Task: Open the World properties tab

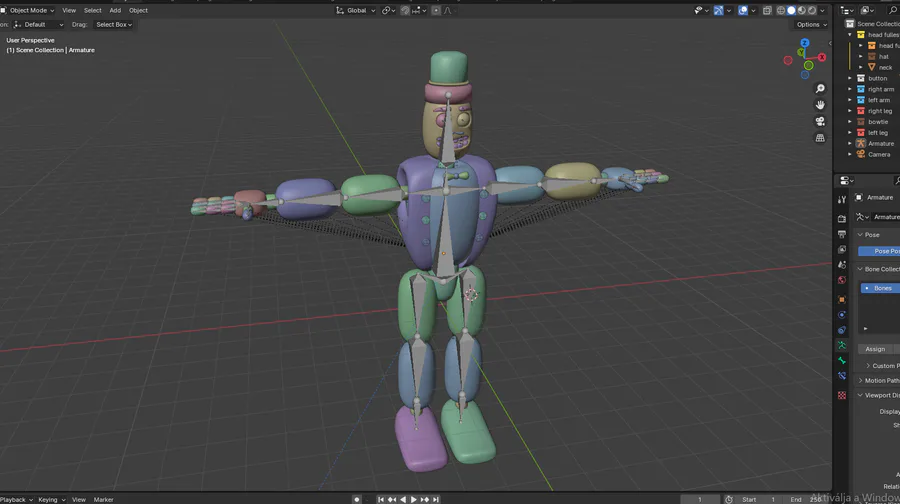Action: point(841,280)
